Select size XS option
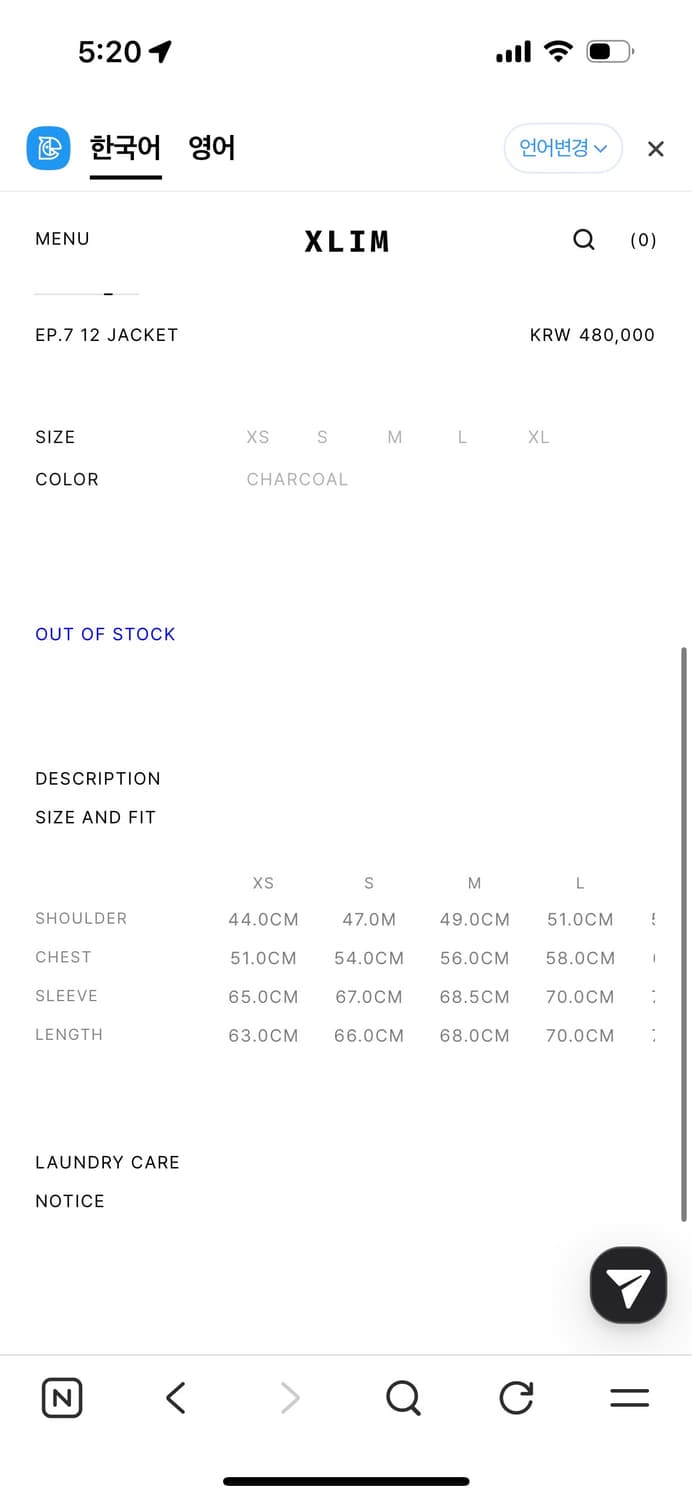This screenshot has height=1500, width=692. coord(258,437)
